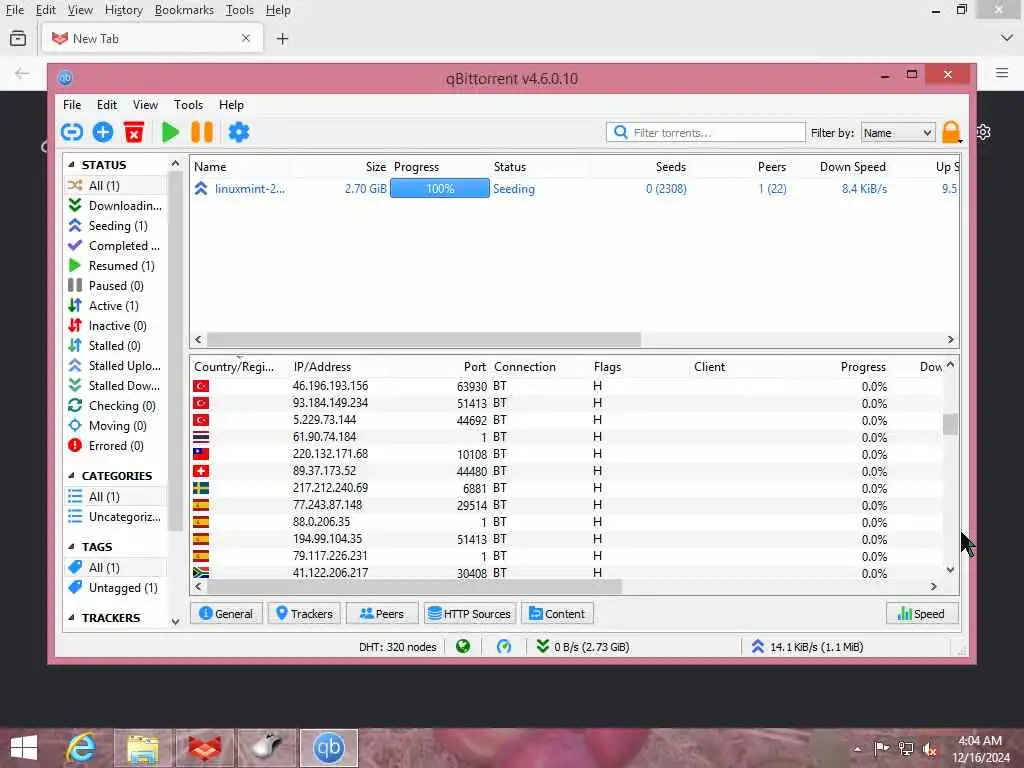Select the Stalled Downloading status filter

(116, 386)
